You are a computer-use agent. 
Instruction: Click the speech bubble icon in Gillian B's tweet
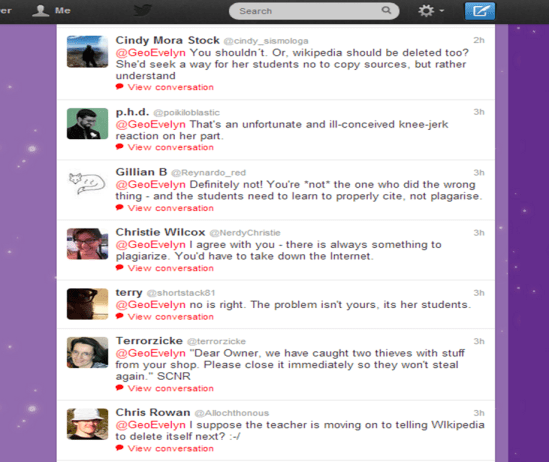click(120, 208)
